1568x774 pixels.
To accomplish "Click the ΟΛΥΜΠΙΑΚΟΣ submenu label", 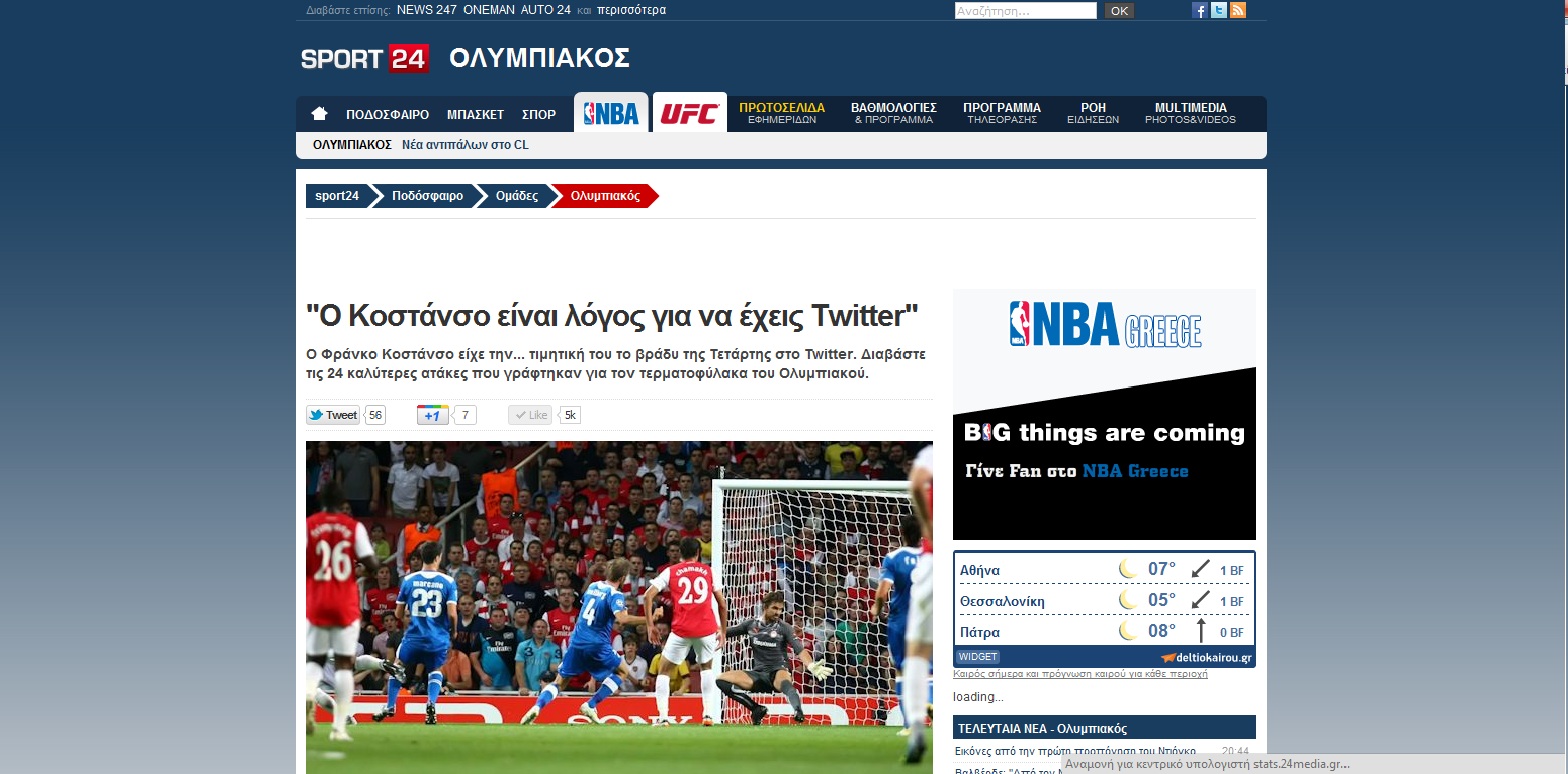I will (x=352, y=145).
